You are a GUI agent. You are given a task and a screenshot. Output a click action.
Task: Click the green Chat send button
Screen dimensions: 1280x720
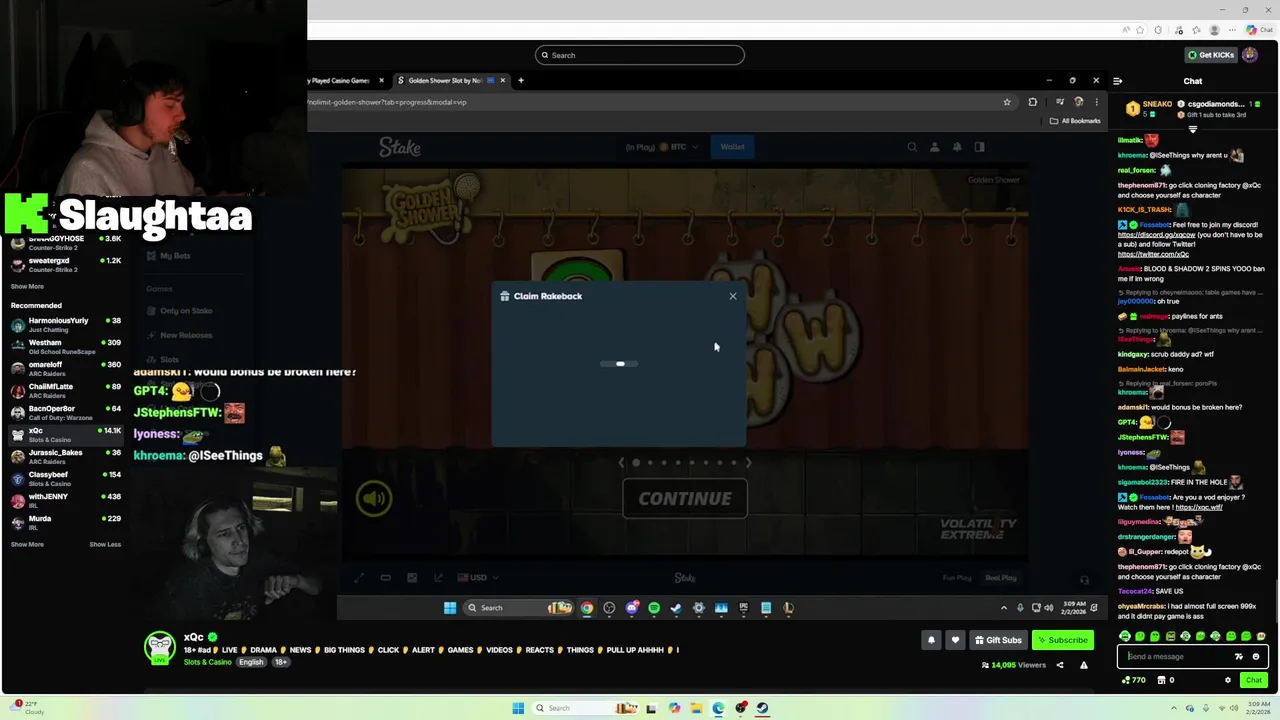click(1253, 680)
